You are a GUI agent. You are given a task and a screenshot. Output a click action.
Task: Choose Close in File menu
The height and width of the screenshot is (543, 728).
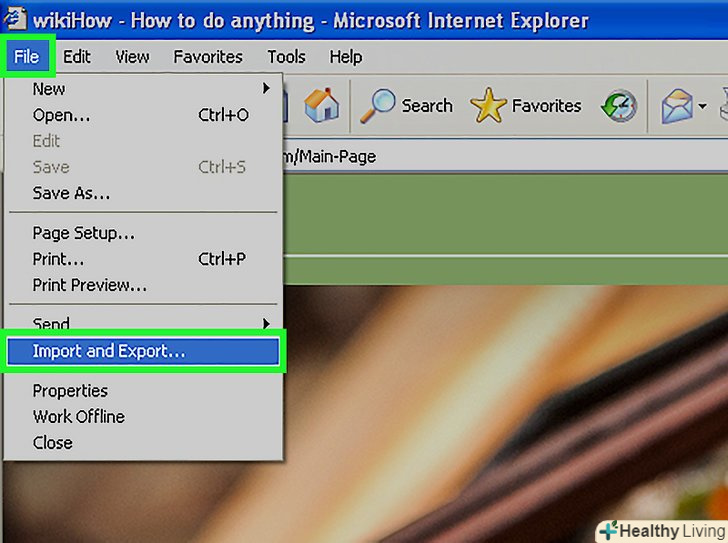[144, 443]
